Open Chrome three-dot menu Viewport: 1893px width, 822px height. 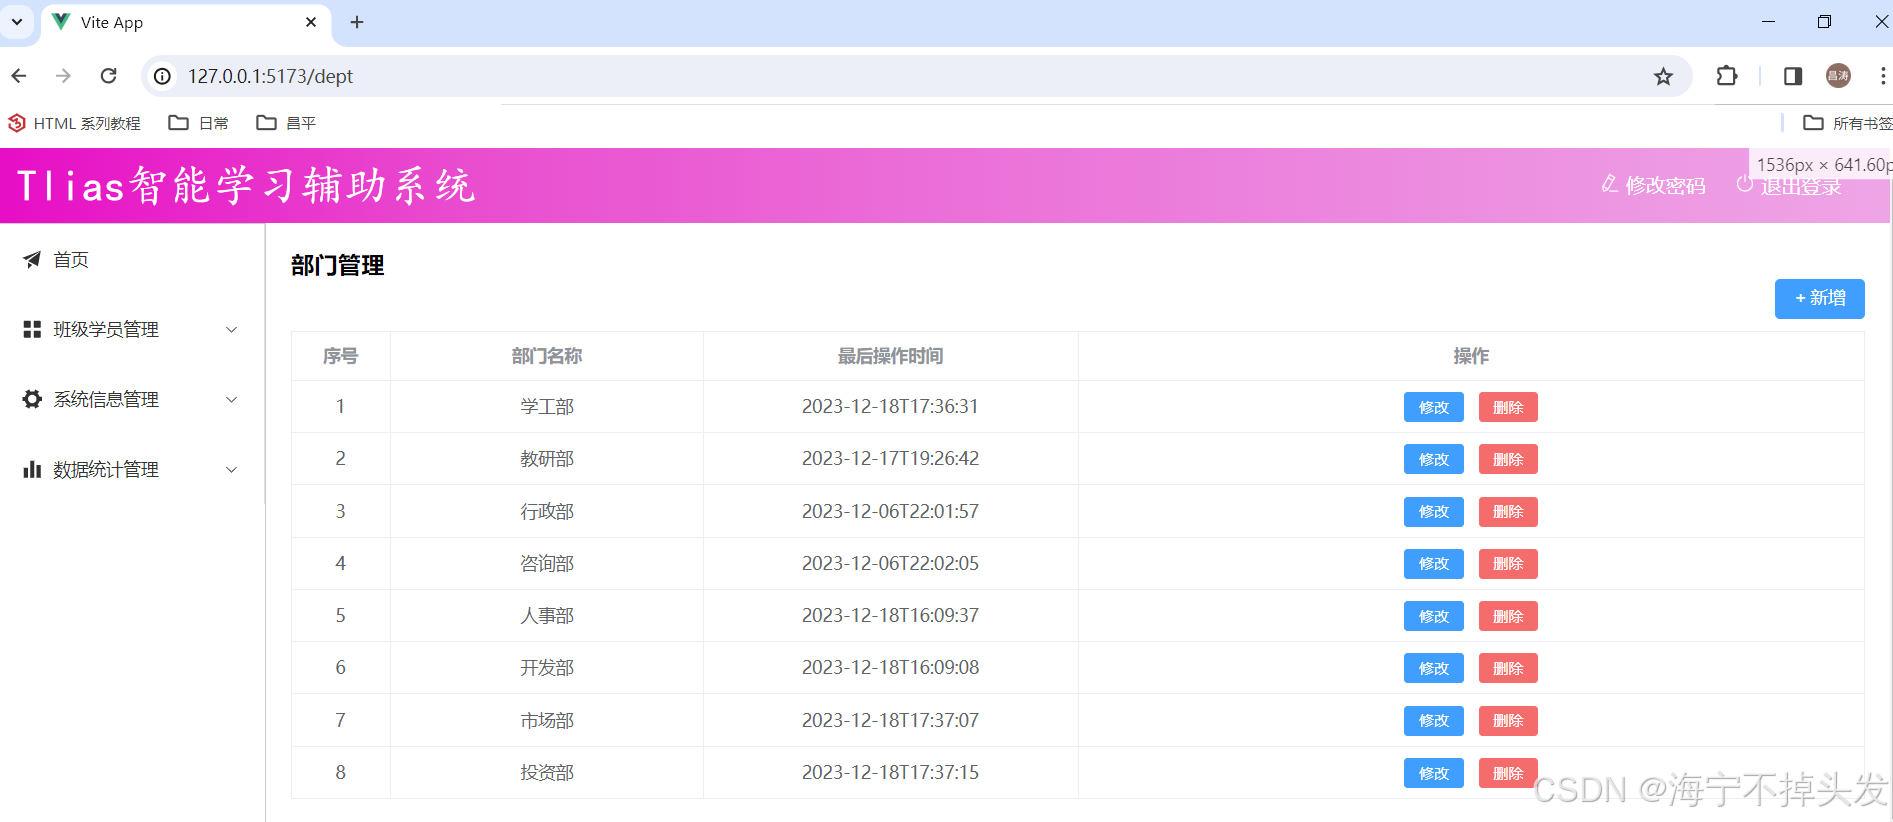pos(1882,76)
